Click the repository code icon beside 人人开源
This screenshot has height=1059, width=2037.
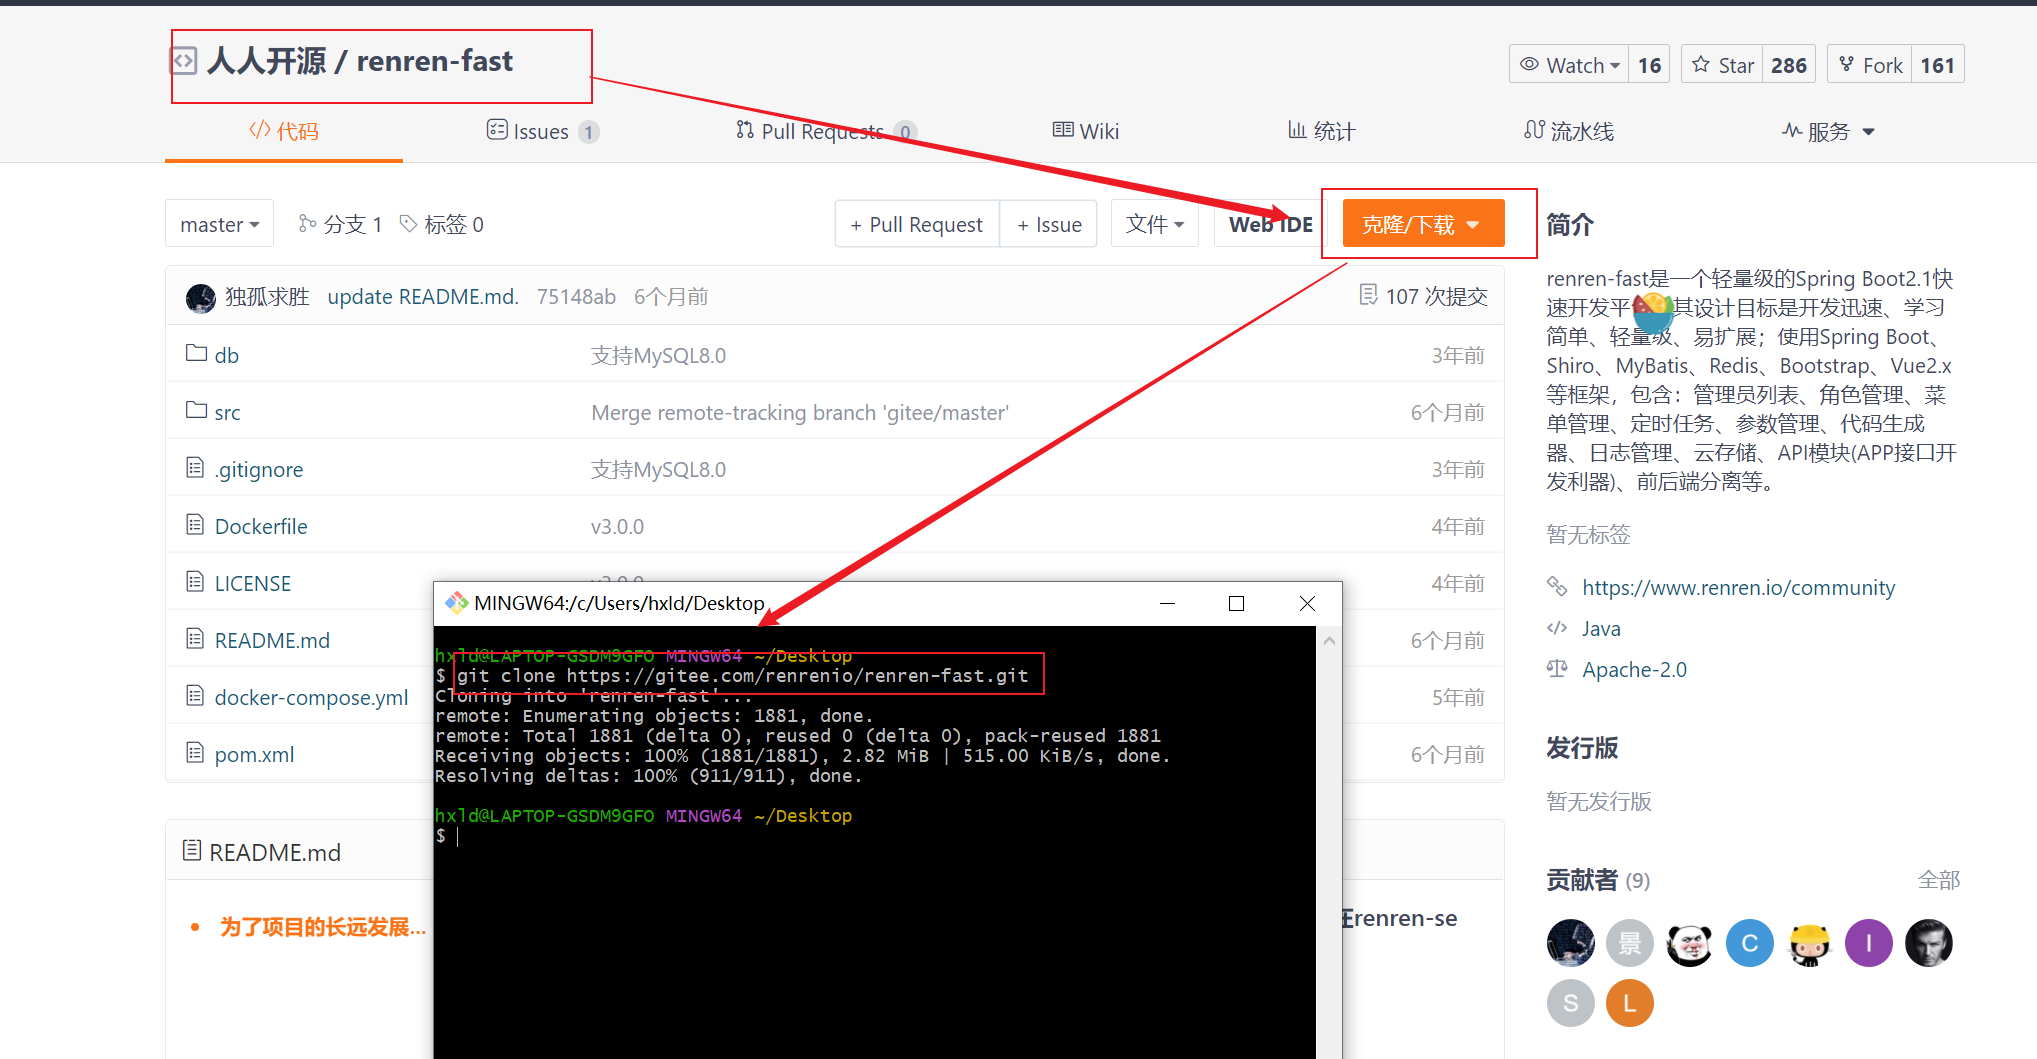click(x=184, y=61)
